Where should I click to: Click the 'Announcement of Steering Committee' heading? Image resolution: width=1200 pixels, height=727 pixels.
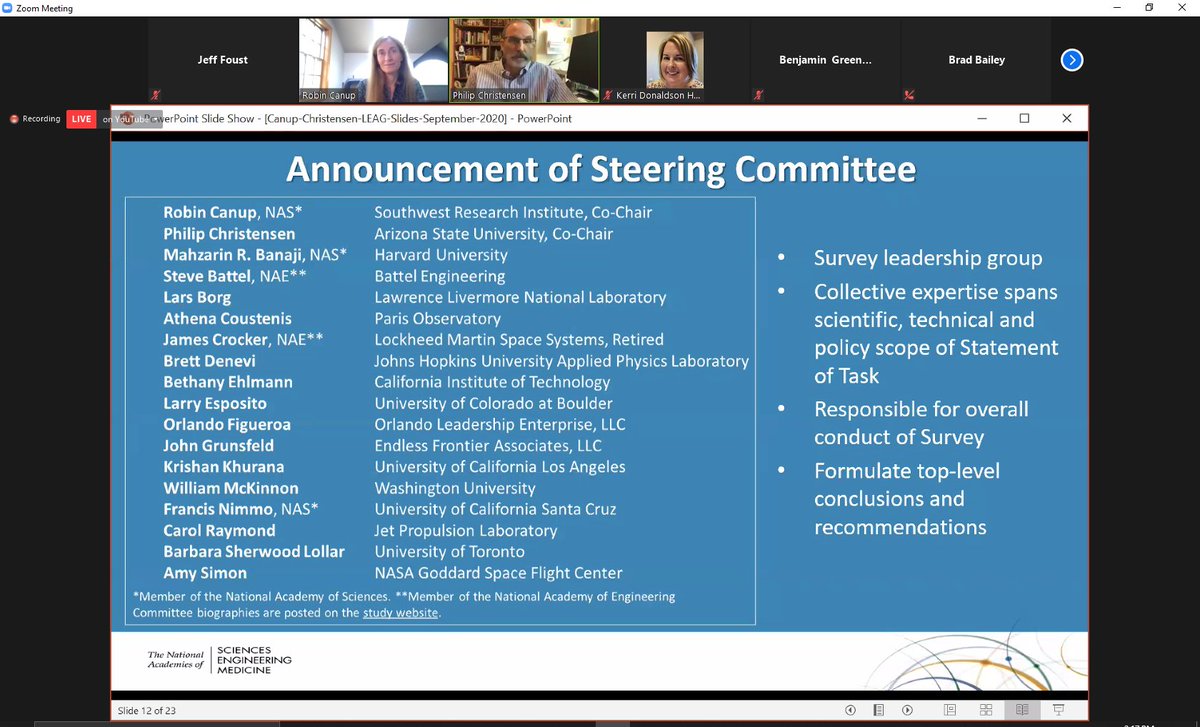pyautogui.click(x=601, y=168)
